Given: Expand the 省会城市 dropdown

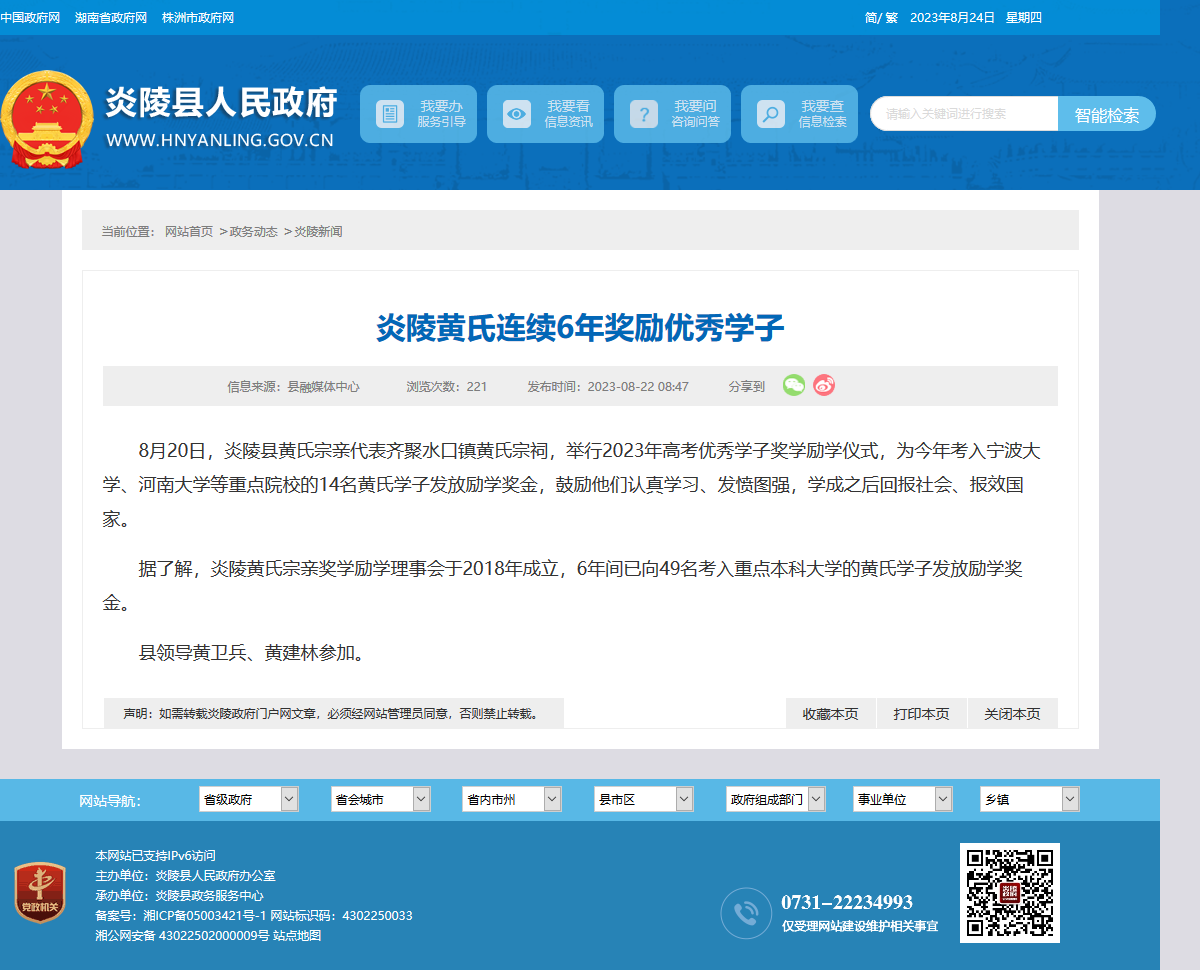Looking at the screenshot, I should tap(381, 799).
